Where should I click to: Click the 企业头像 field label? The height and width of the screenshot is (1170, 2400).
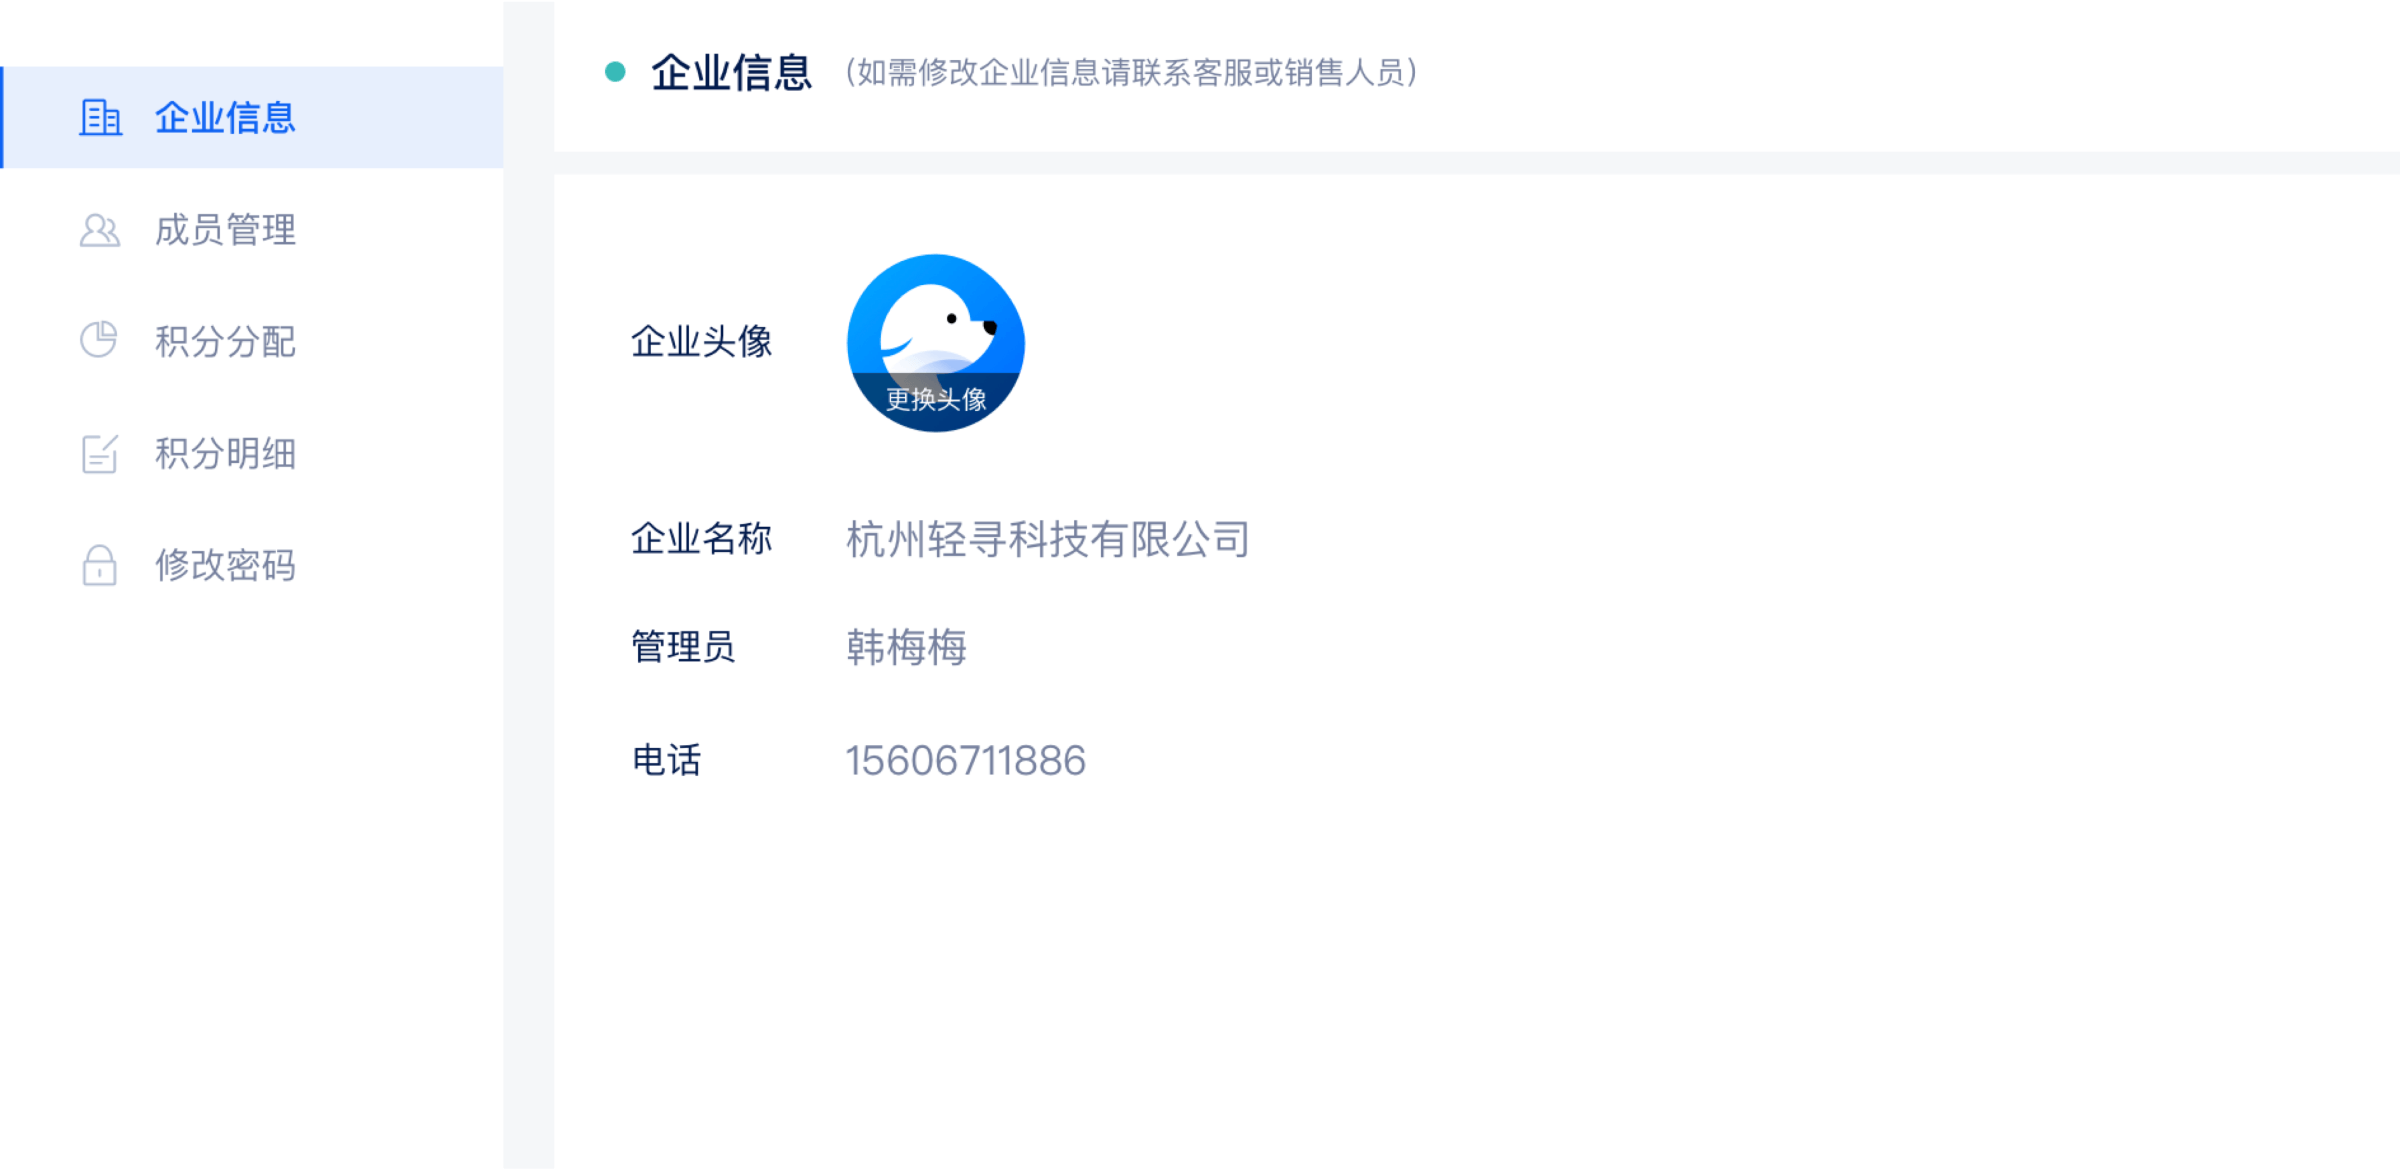tap(702, 342)
